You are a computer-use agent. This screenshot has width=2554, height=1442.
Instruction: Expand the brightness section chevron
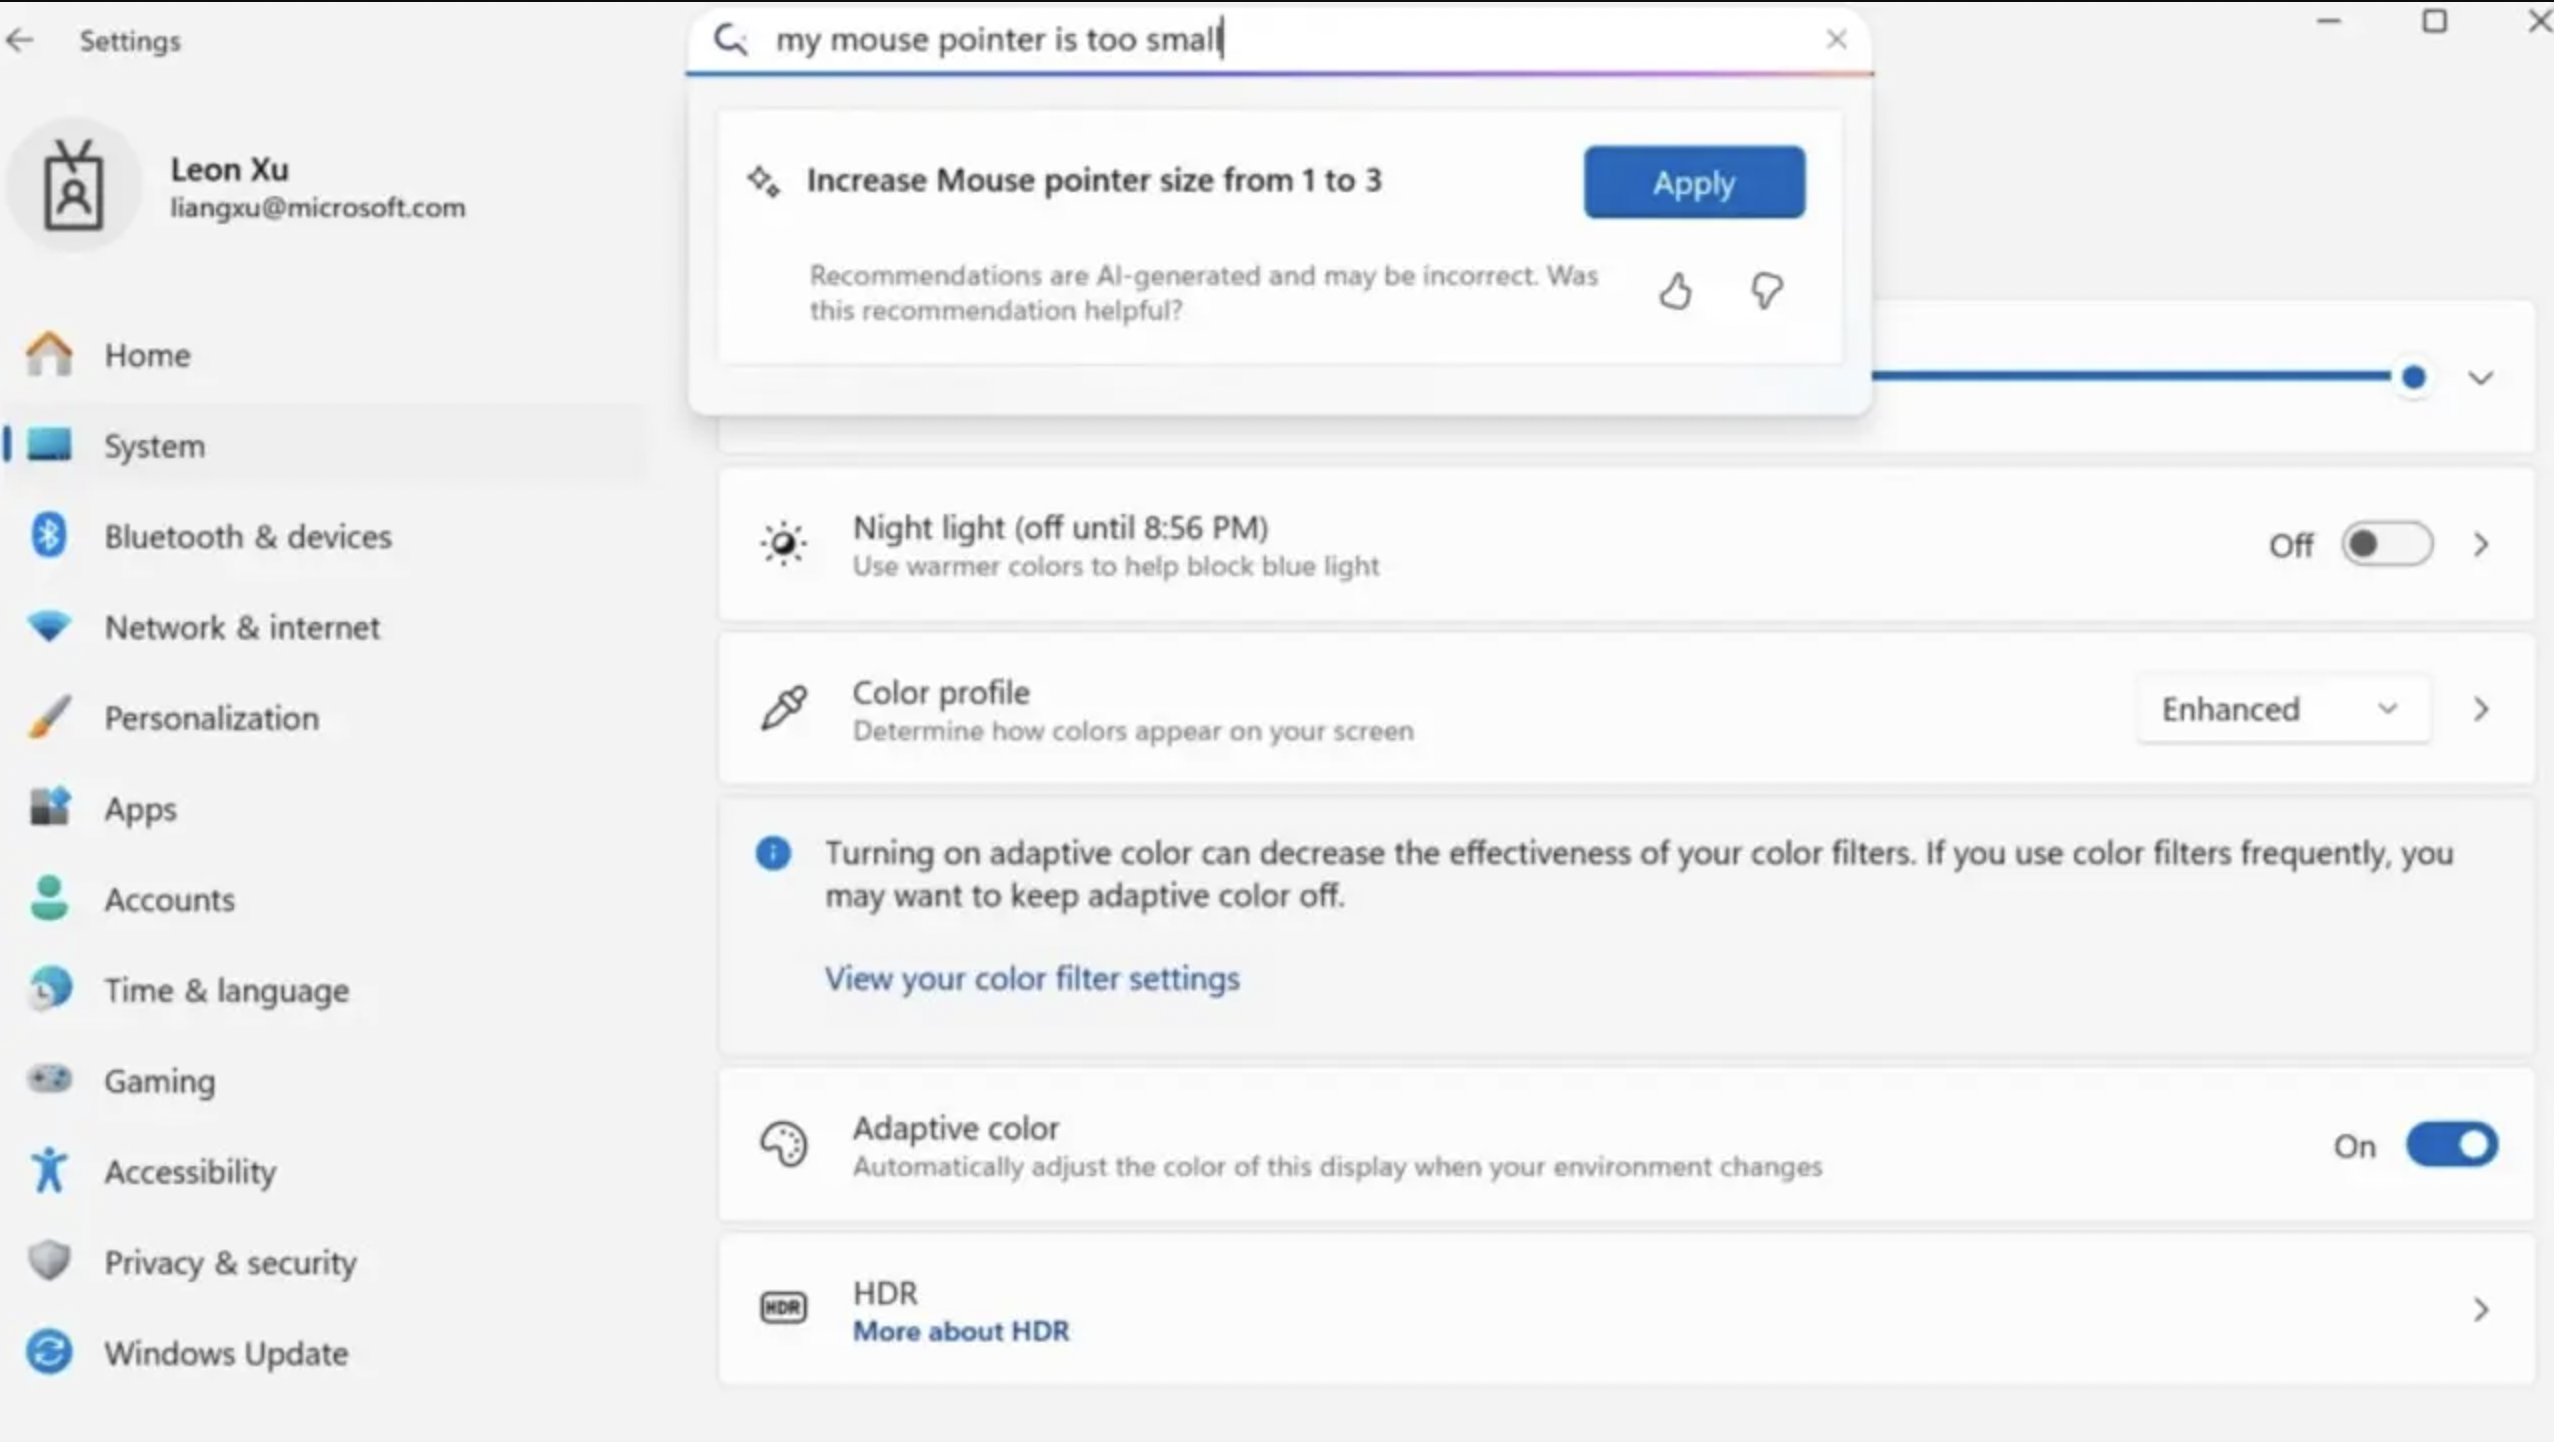pyautogui.click(x=2480, y=378)
